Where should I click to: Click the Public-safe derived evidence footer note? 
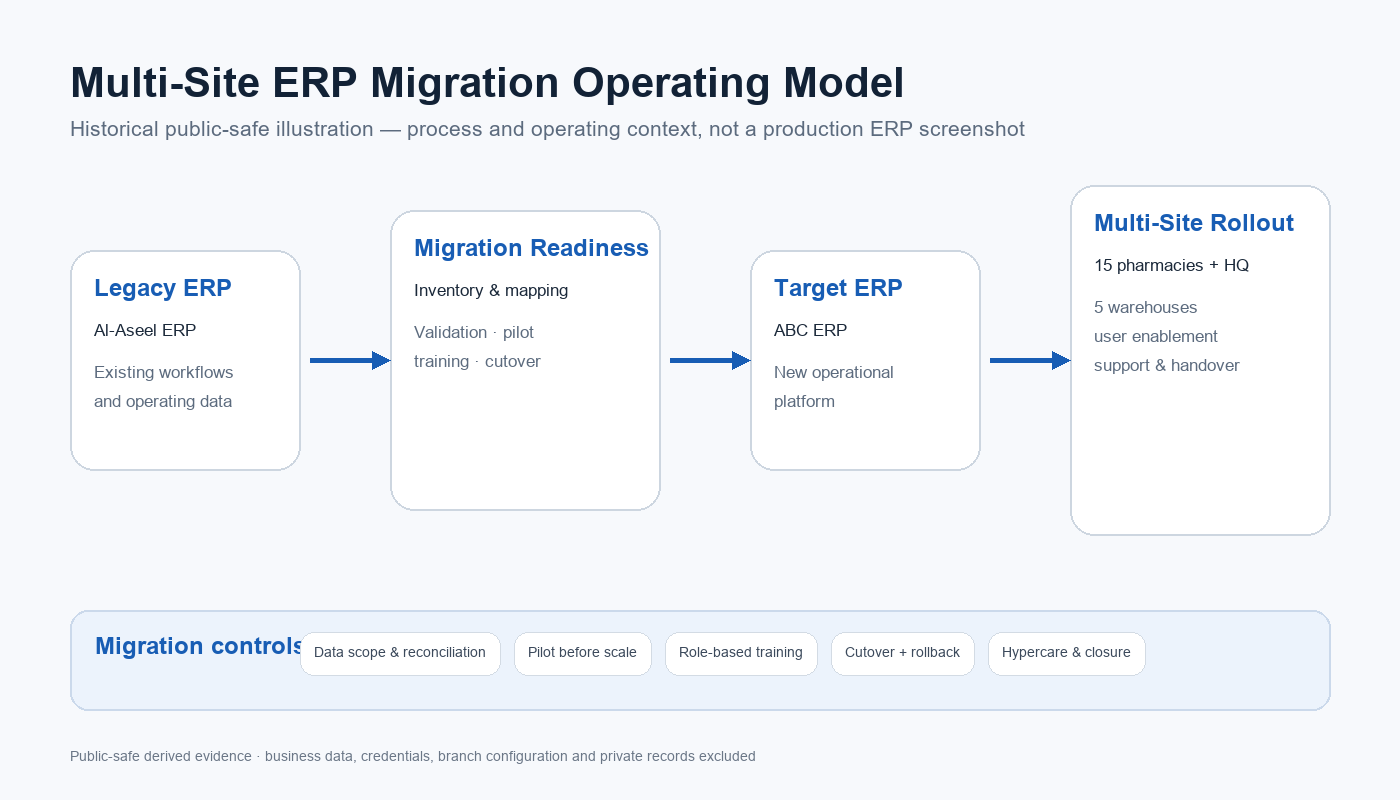tap(413, 756)
